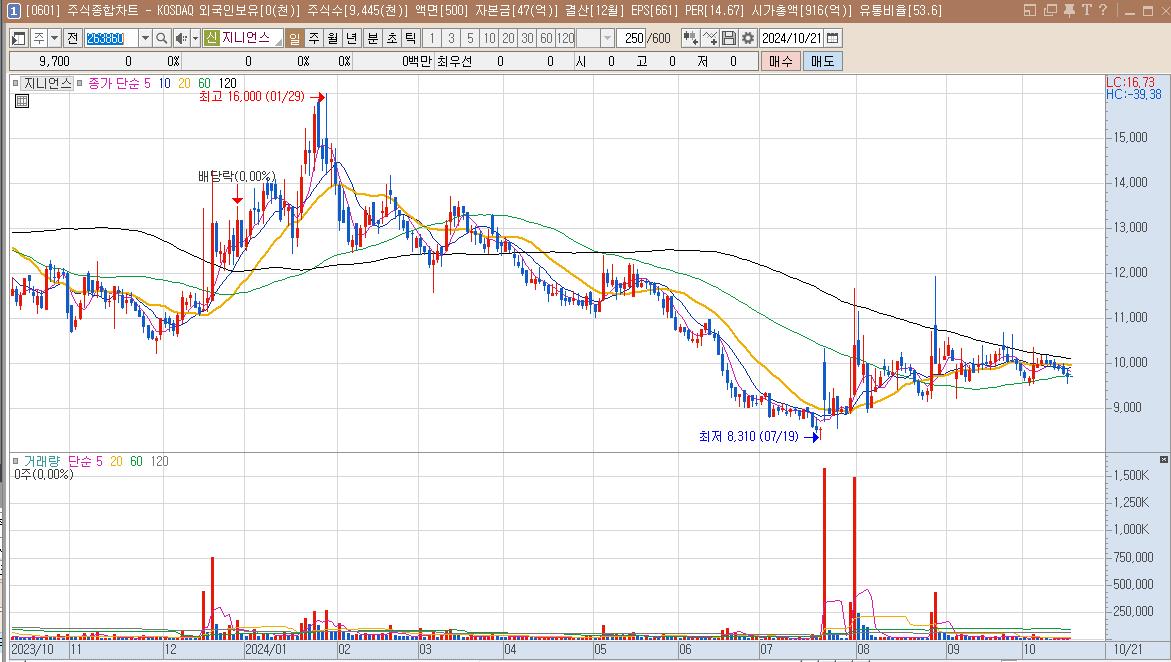Open the interval value dropdown arrow
The width and height of the screenshot is (1171, 662).
[x=607, y=38]
